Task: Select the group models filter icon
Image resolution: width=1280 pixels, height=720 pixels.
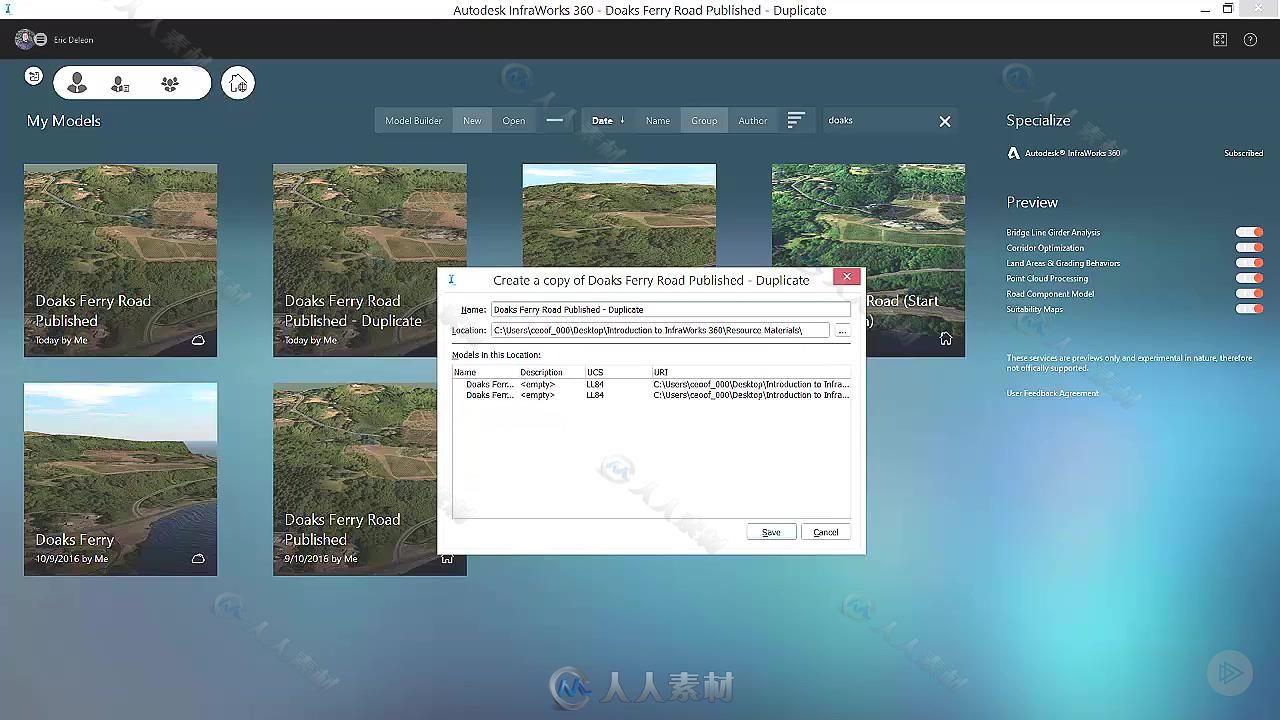Action: 170,84
